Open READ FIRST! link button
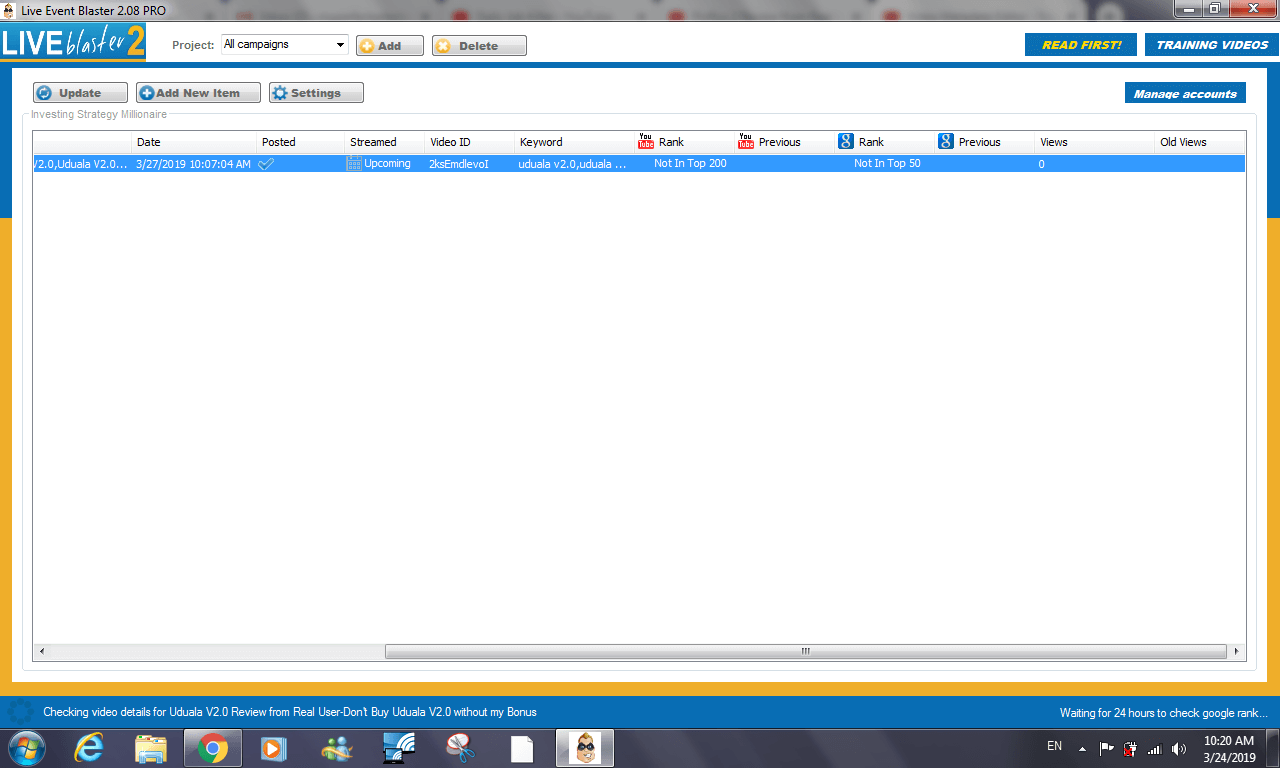Screen dimensions: 1280x768 1081,45
